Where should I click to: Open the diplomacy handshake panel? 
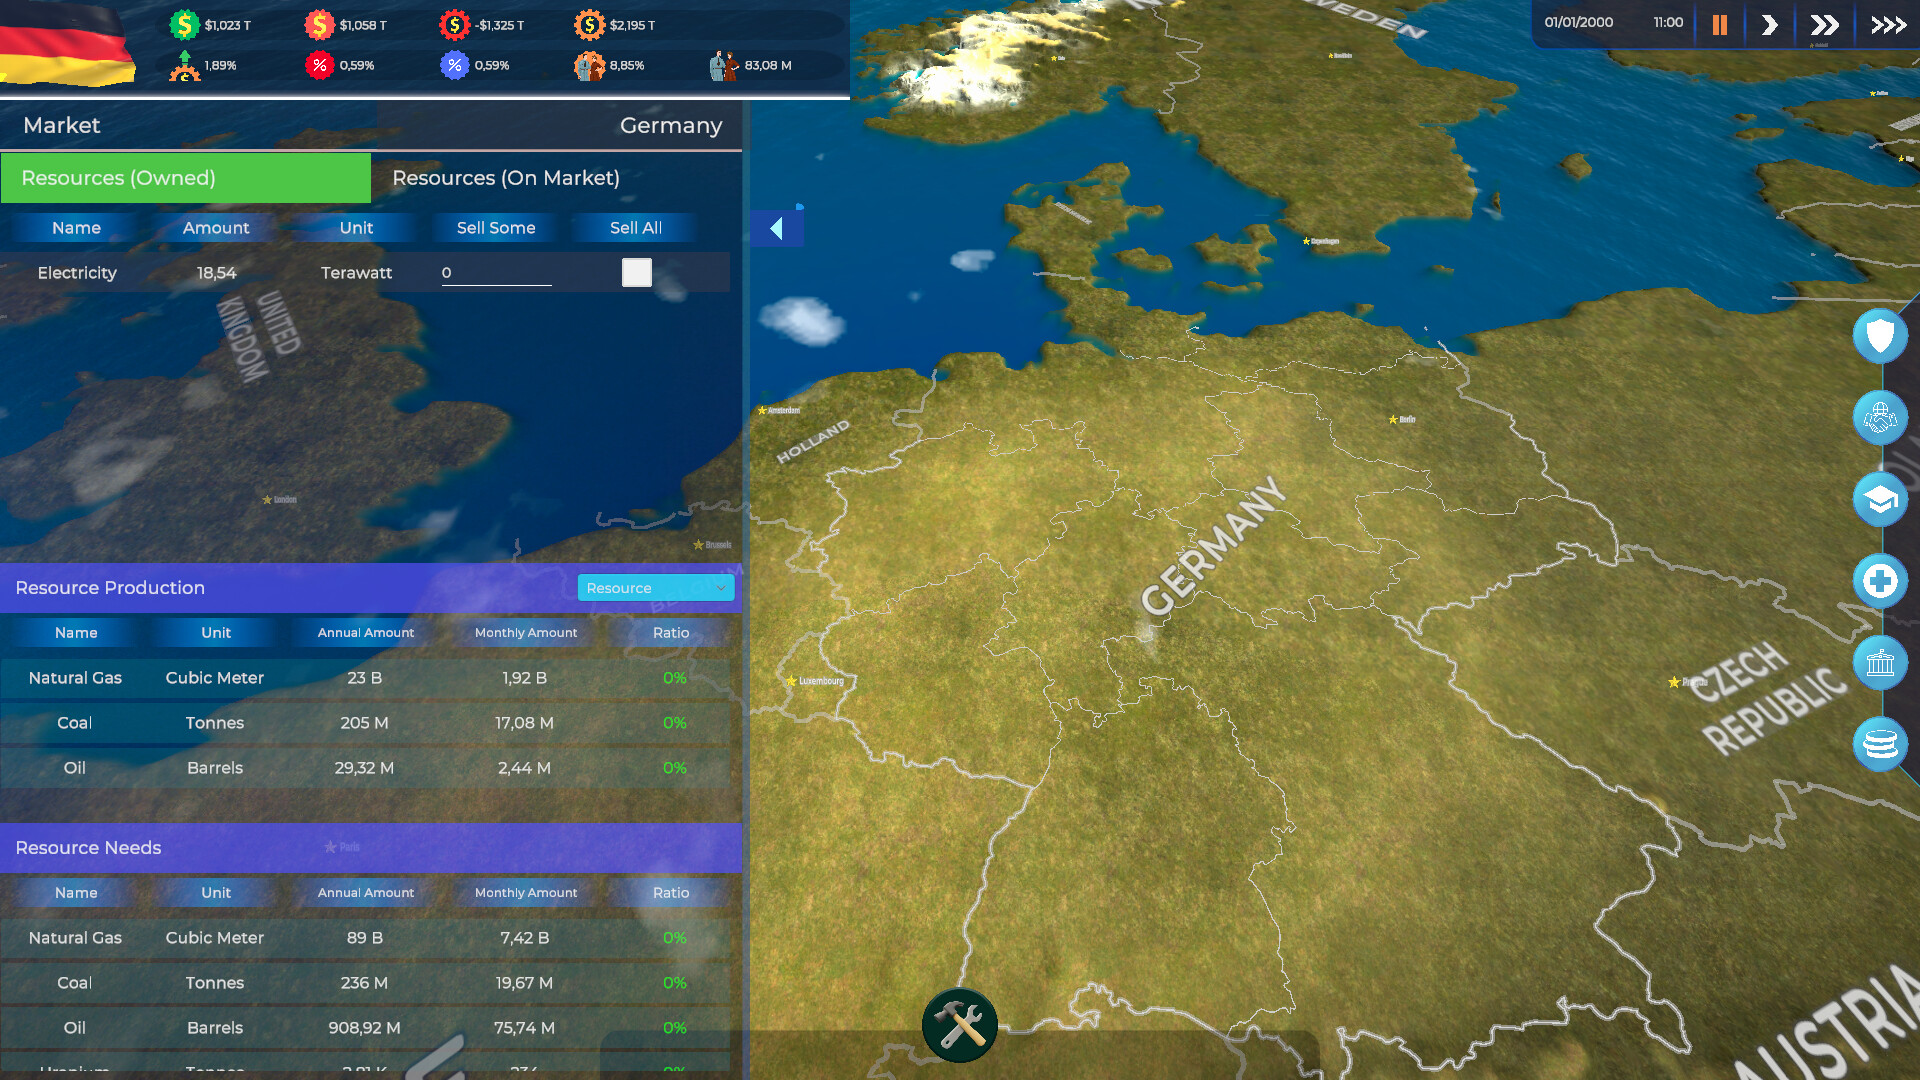[1880, 418]
